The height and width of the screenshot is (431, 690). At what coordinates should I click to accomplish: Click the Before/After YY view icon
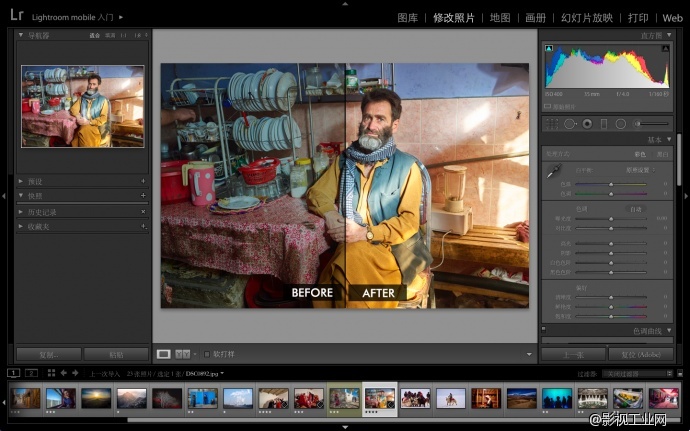tap(182, 353)
